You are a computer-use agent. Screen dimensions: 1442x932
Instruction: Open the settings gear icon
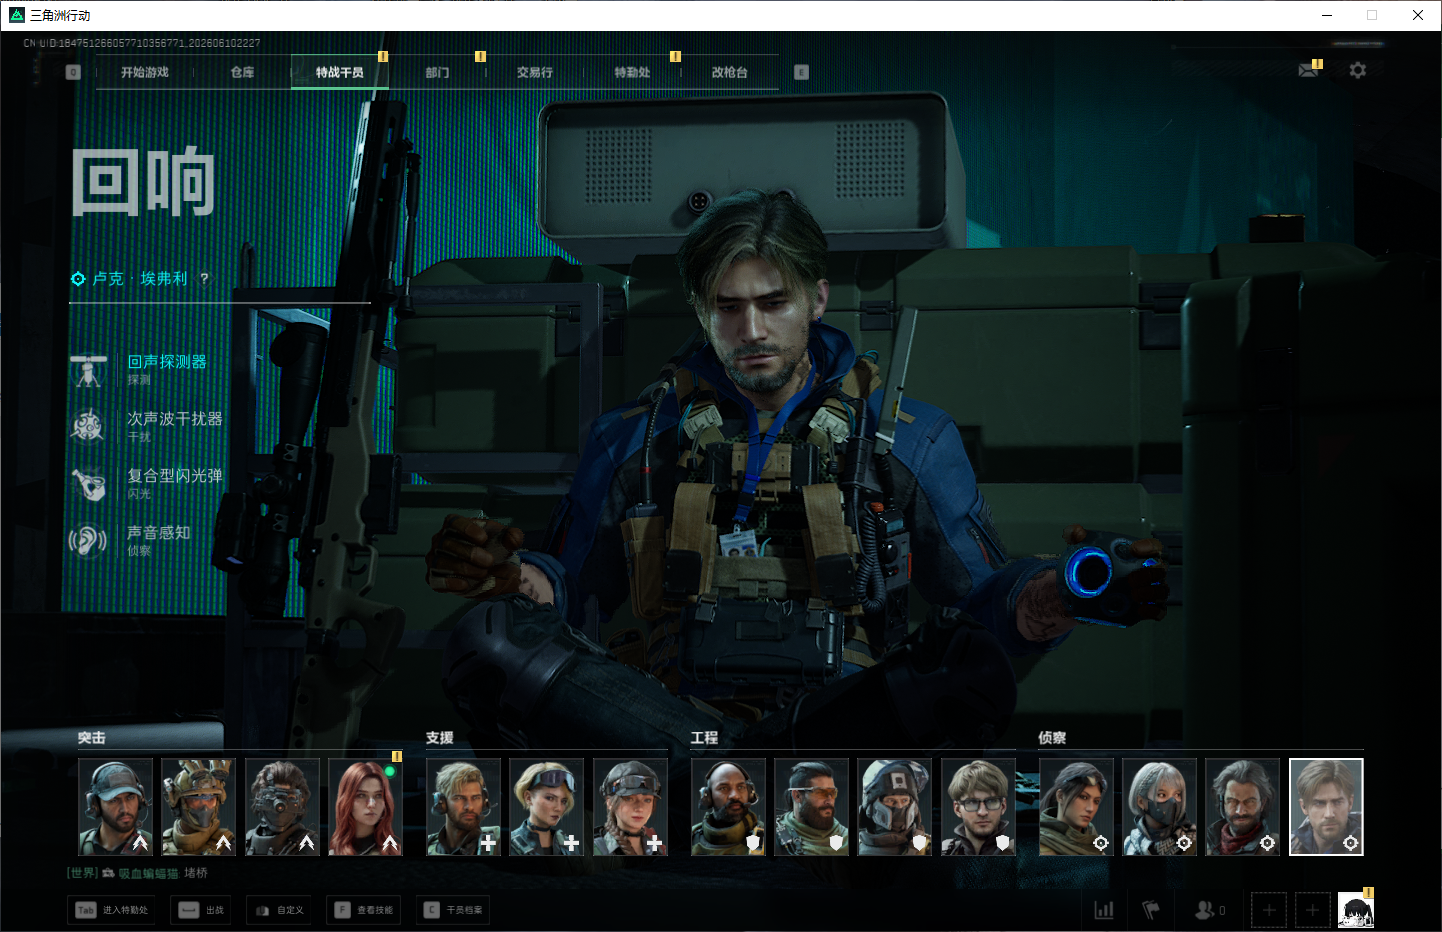tap(1357, 70)
